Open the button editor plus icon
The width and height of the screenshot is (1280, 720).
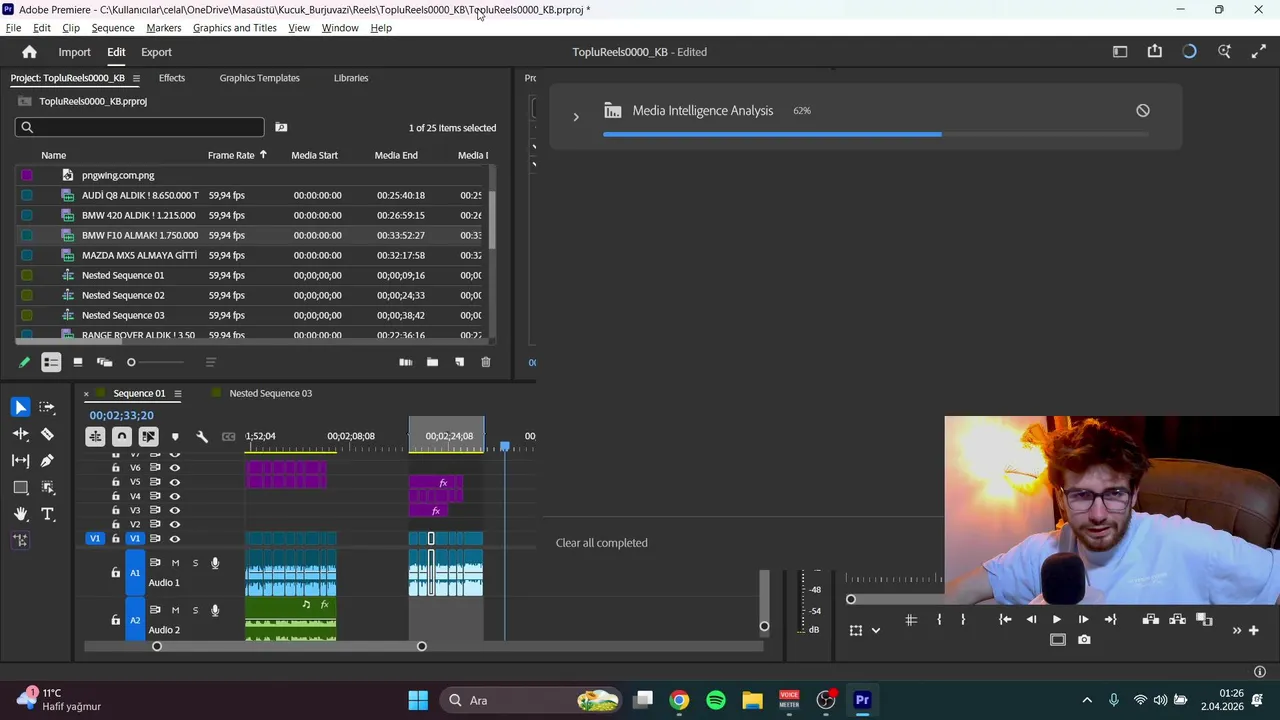click(1253, 630)
